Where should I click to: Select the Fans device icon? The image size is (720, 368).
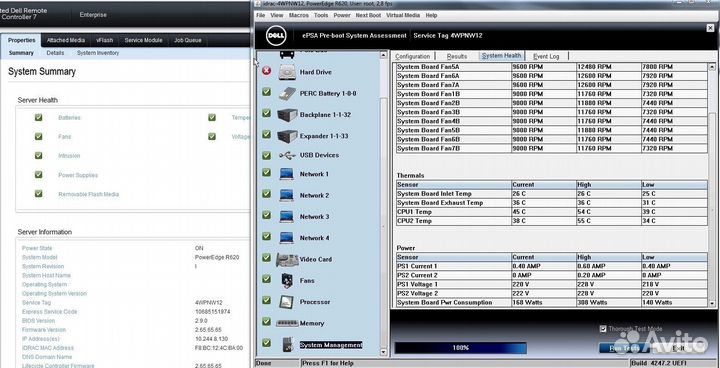point(287,280)
